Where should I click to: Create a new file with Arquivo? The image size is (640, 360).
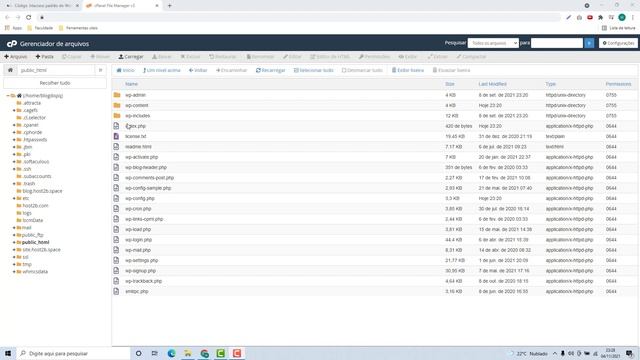tap(16, 57)
